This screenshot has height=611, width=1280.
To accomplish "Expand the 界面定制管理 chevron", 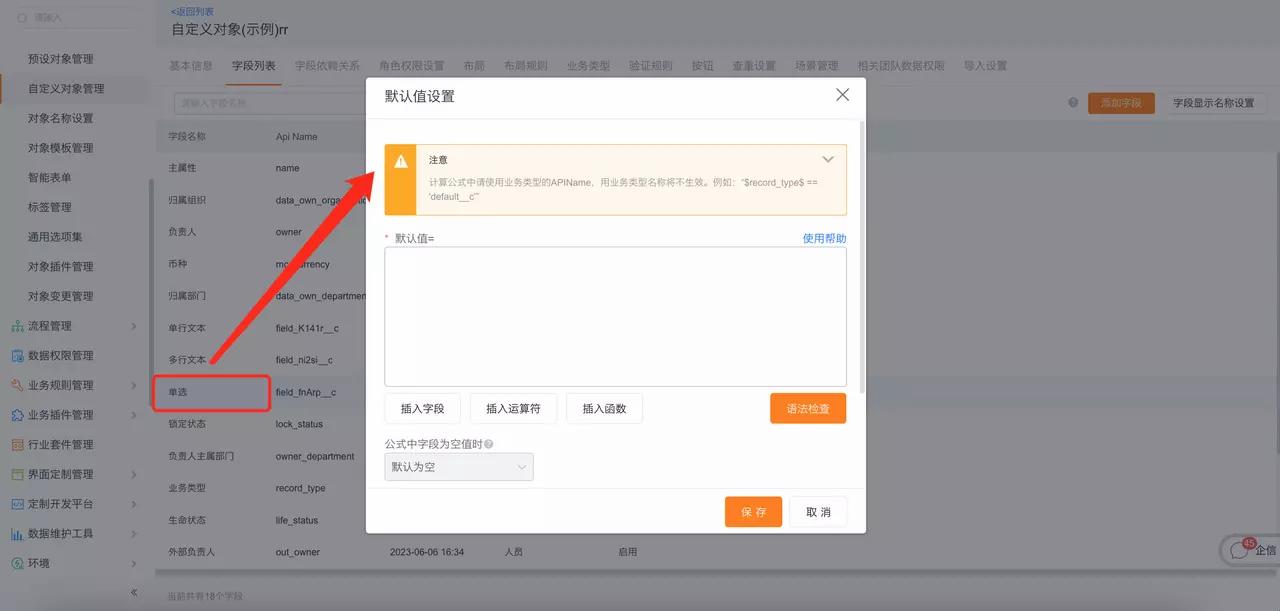I will 134,474.
